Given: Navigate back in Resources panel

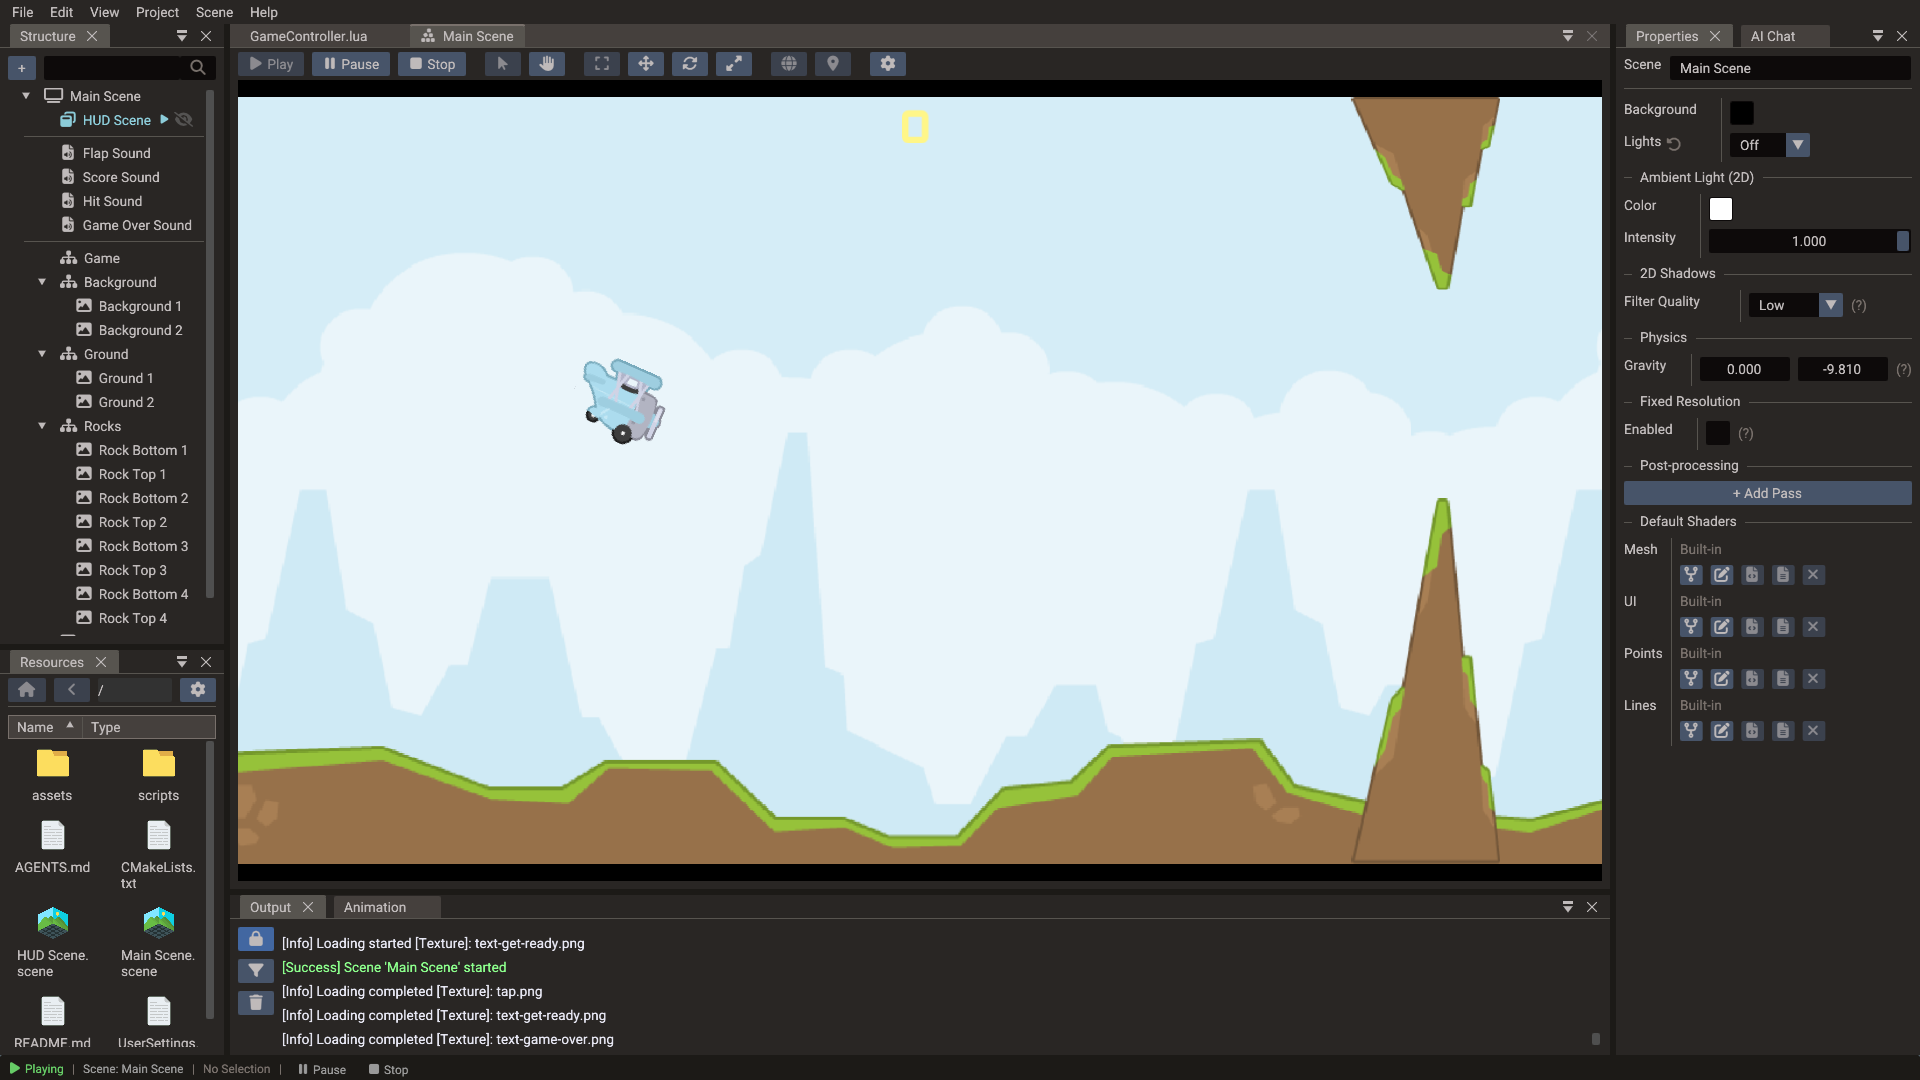Looking at the screenshot, I should pyautogui.click(x=71, y=690).
